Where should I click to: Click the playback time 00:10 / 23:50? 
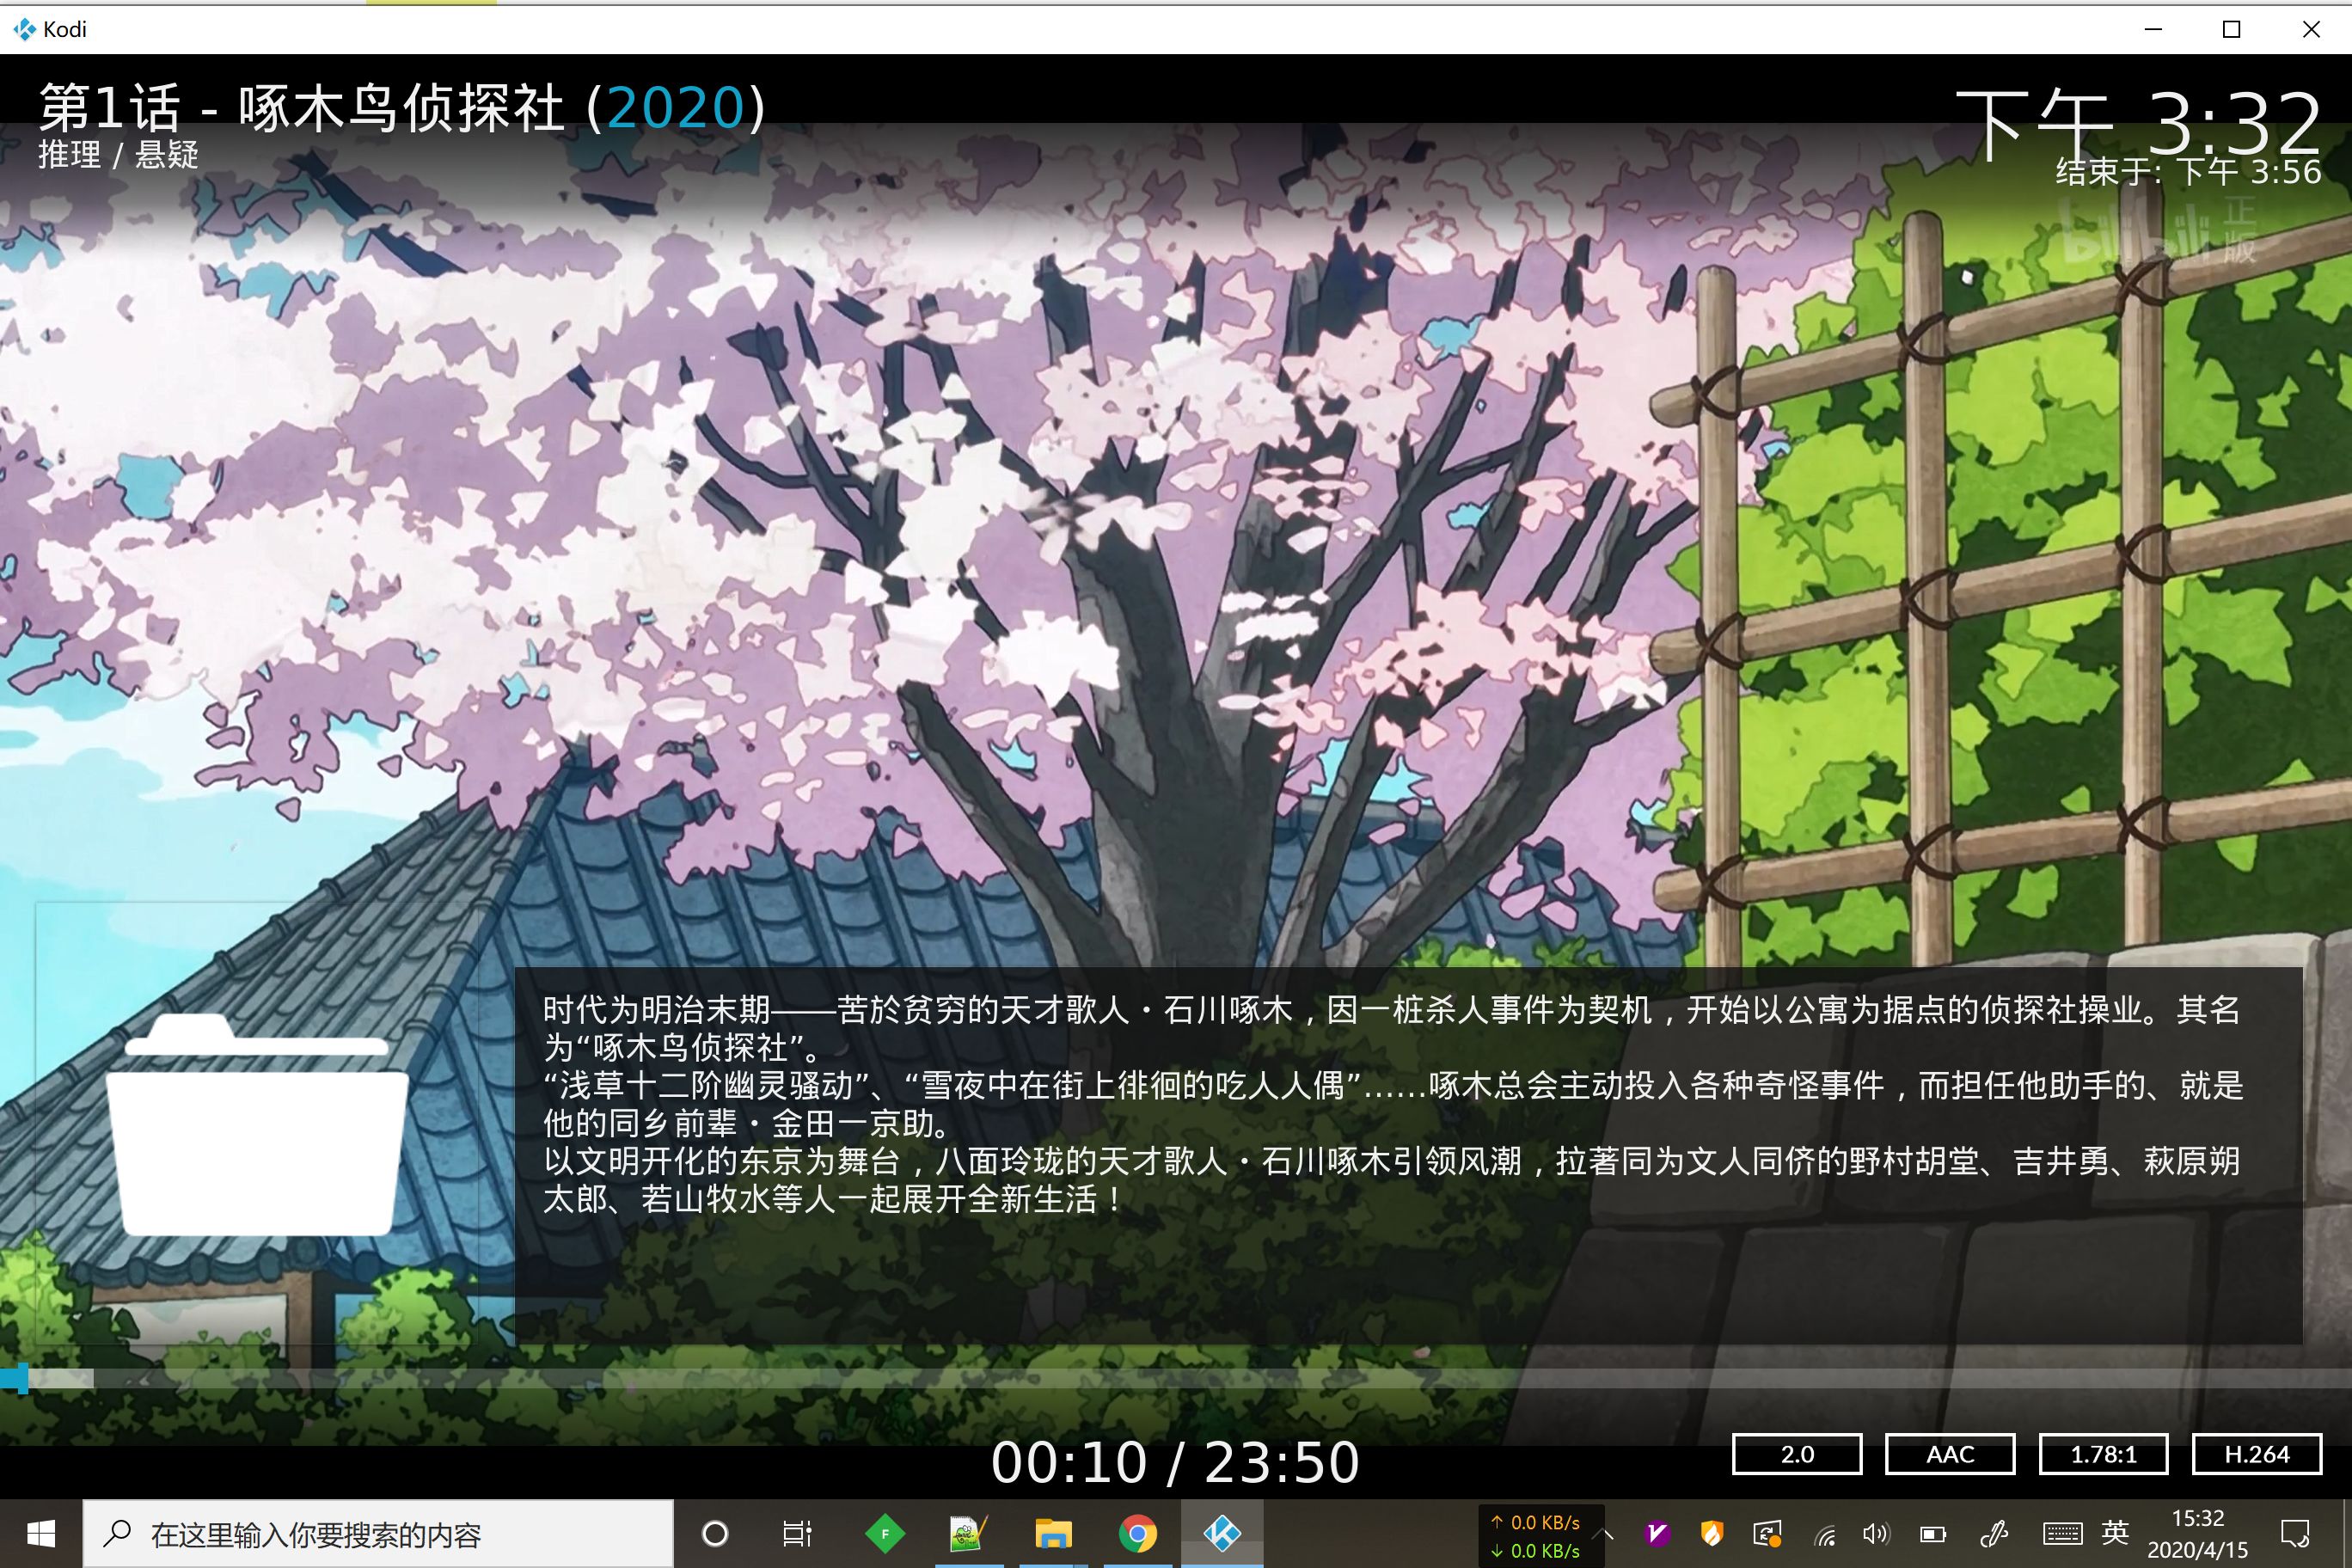pos(1175,1462)
